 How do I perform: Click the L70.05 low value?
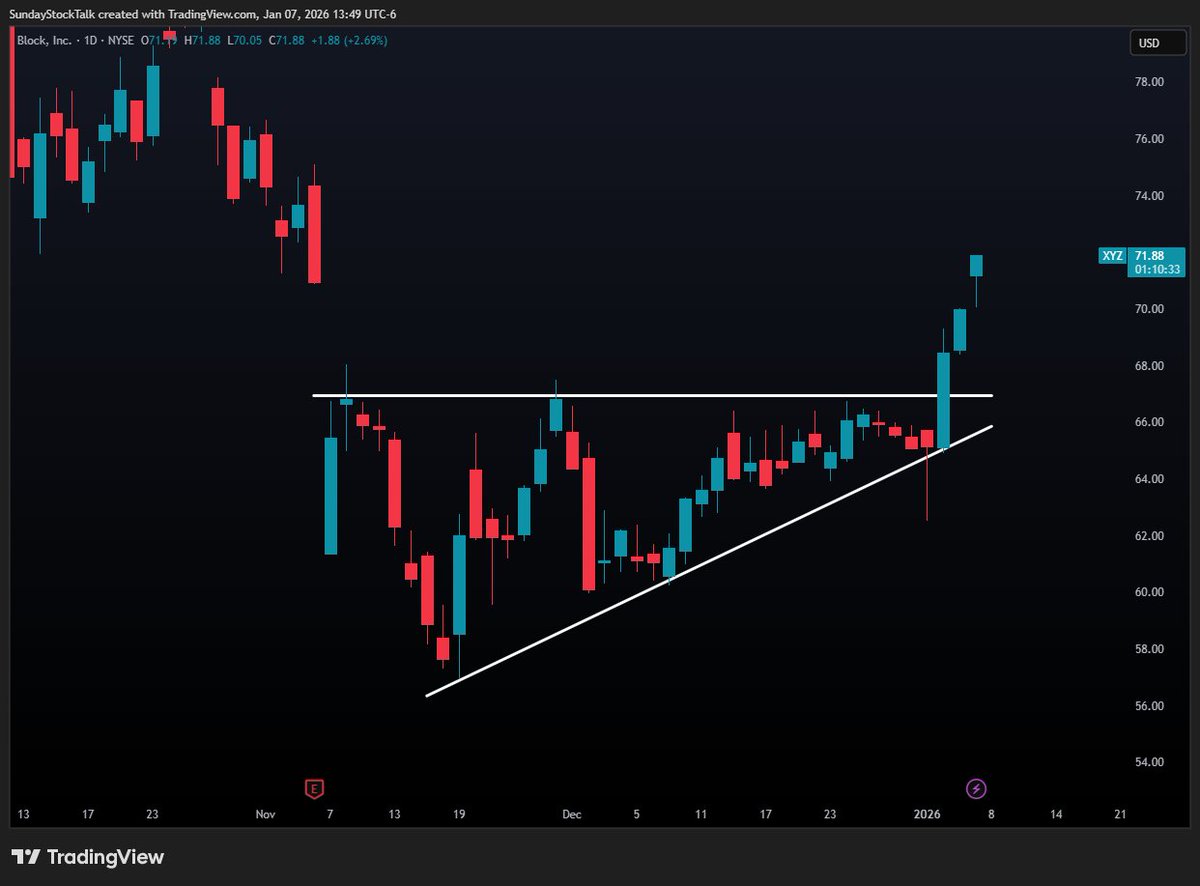coord(244,40)
